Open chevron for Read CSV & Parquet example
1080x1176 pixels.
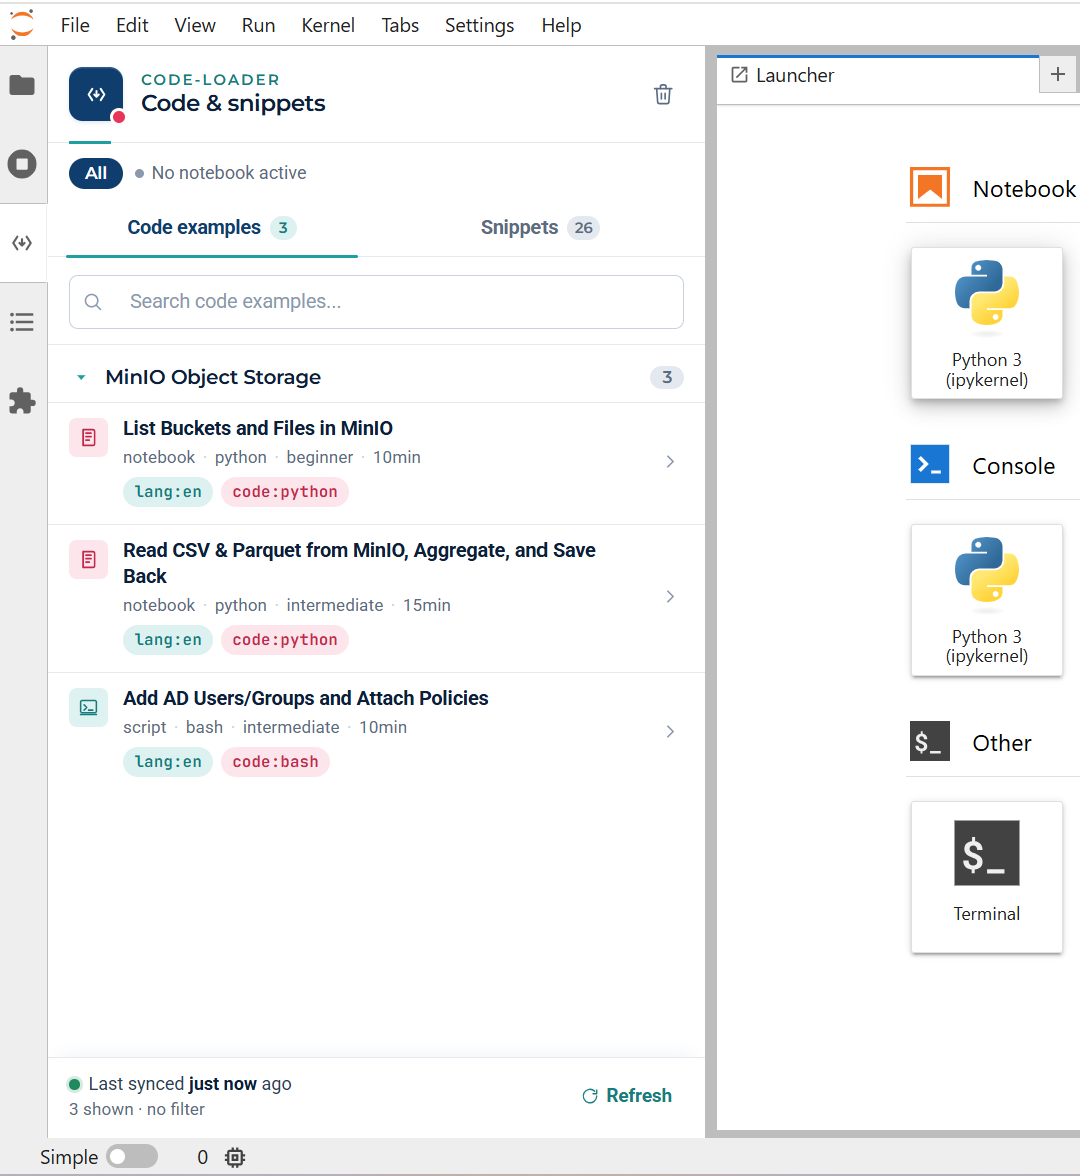(670, 596)
